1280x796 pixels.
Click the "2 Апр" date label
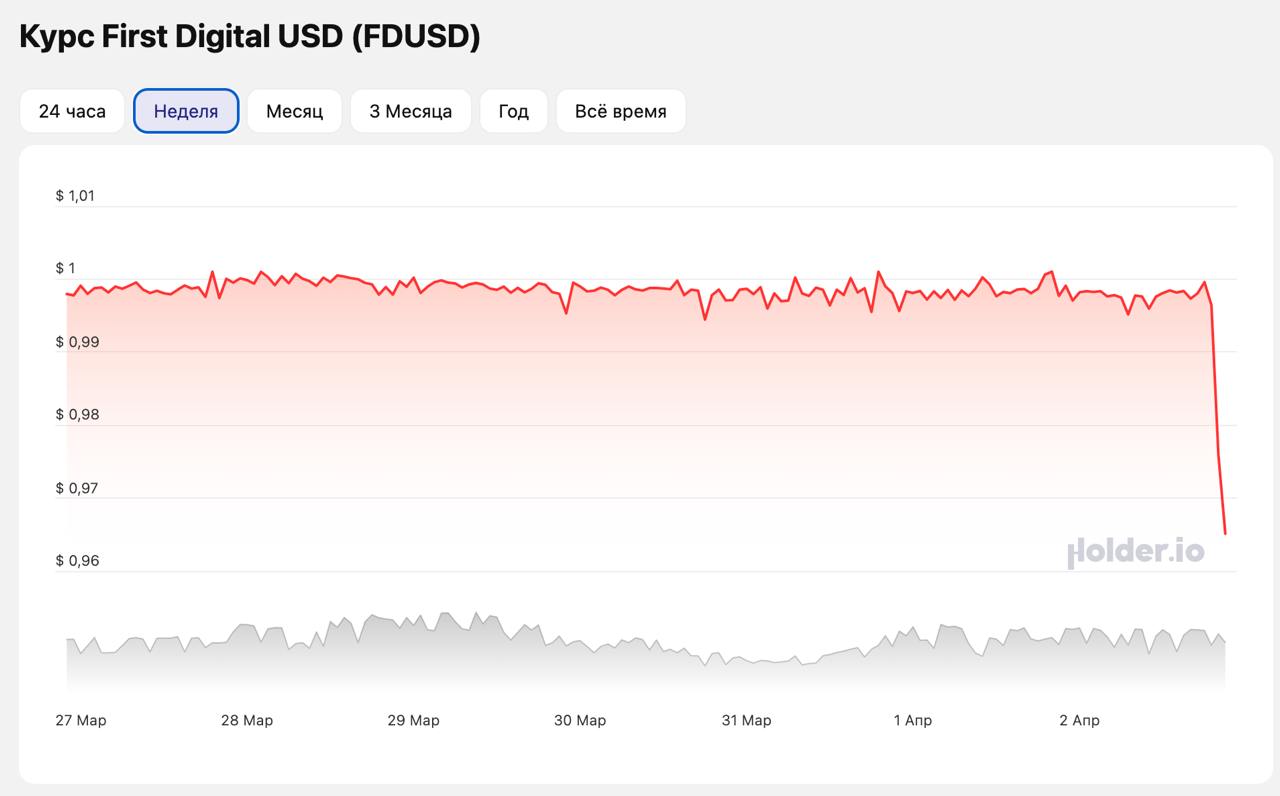click(x=1079, y=720)
